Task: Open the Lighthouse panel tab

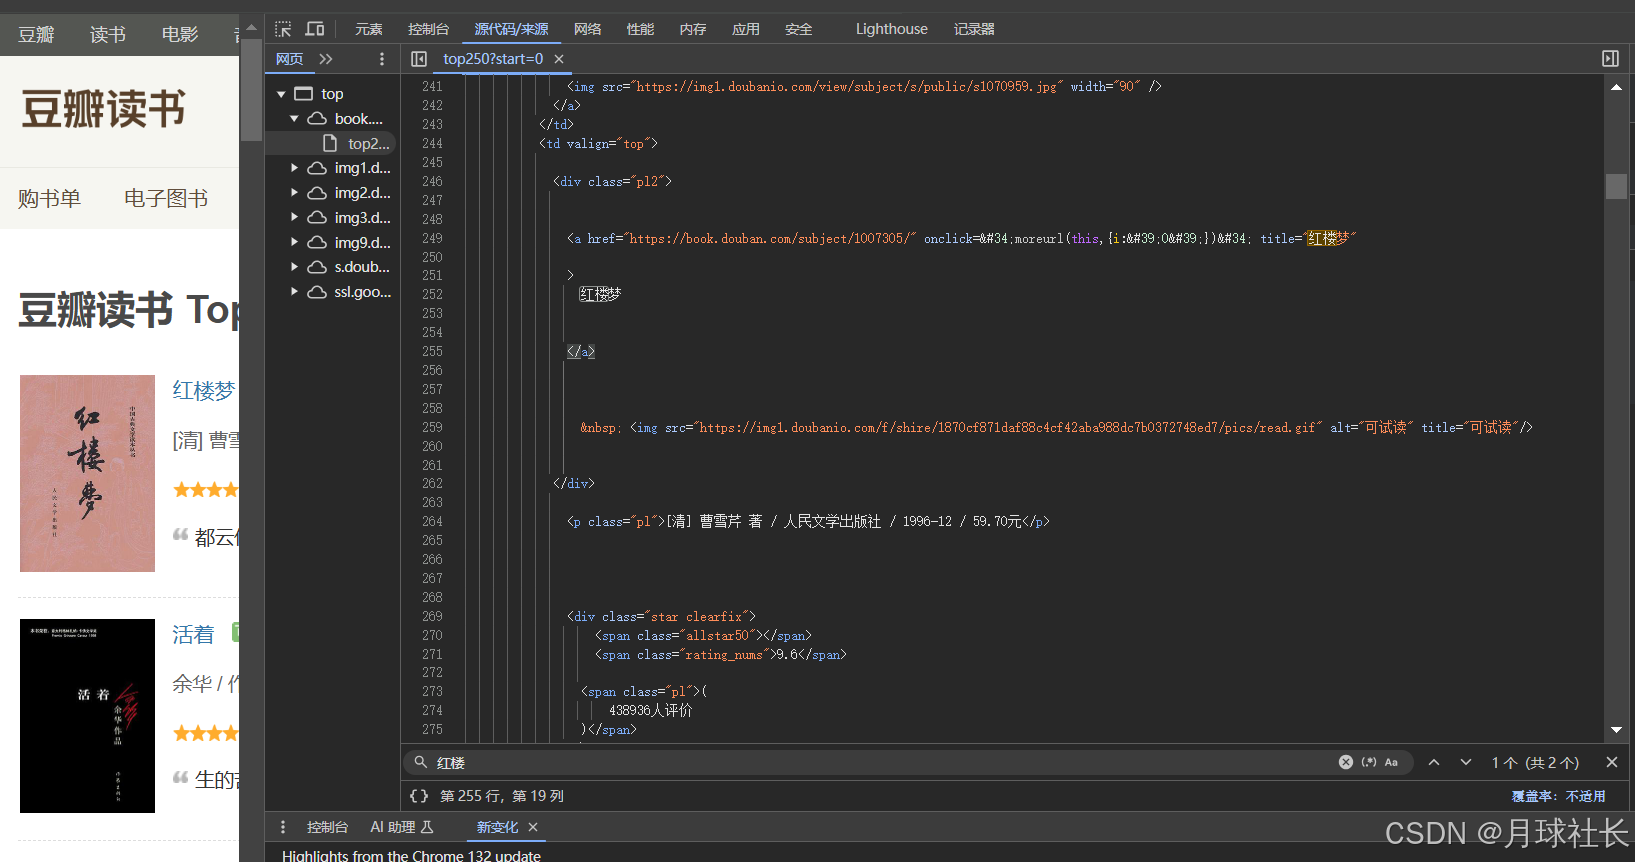Action: pos(892,29)
